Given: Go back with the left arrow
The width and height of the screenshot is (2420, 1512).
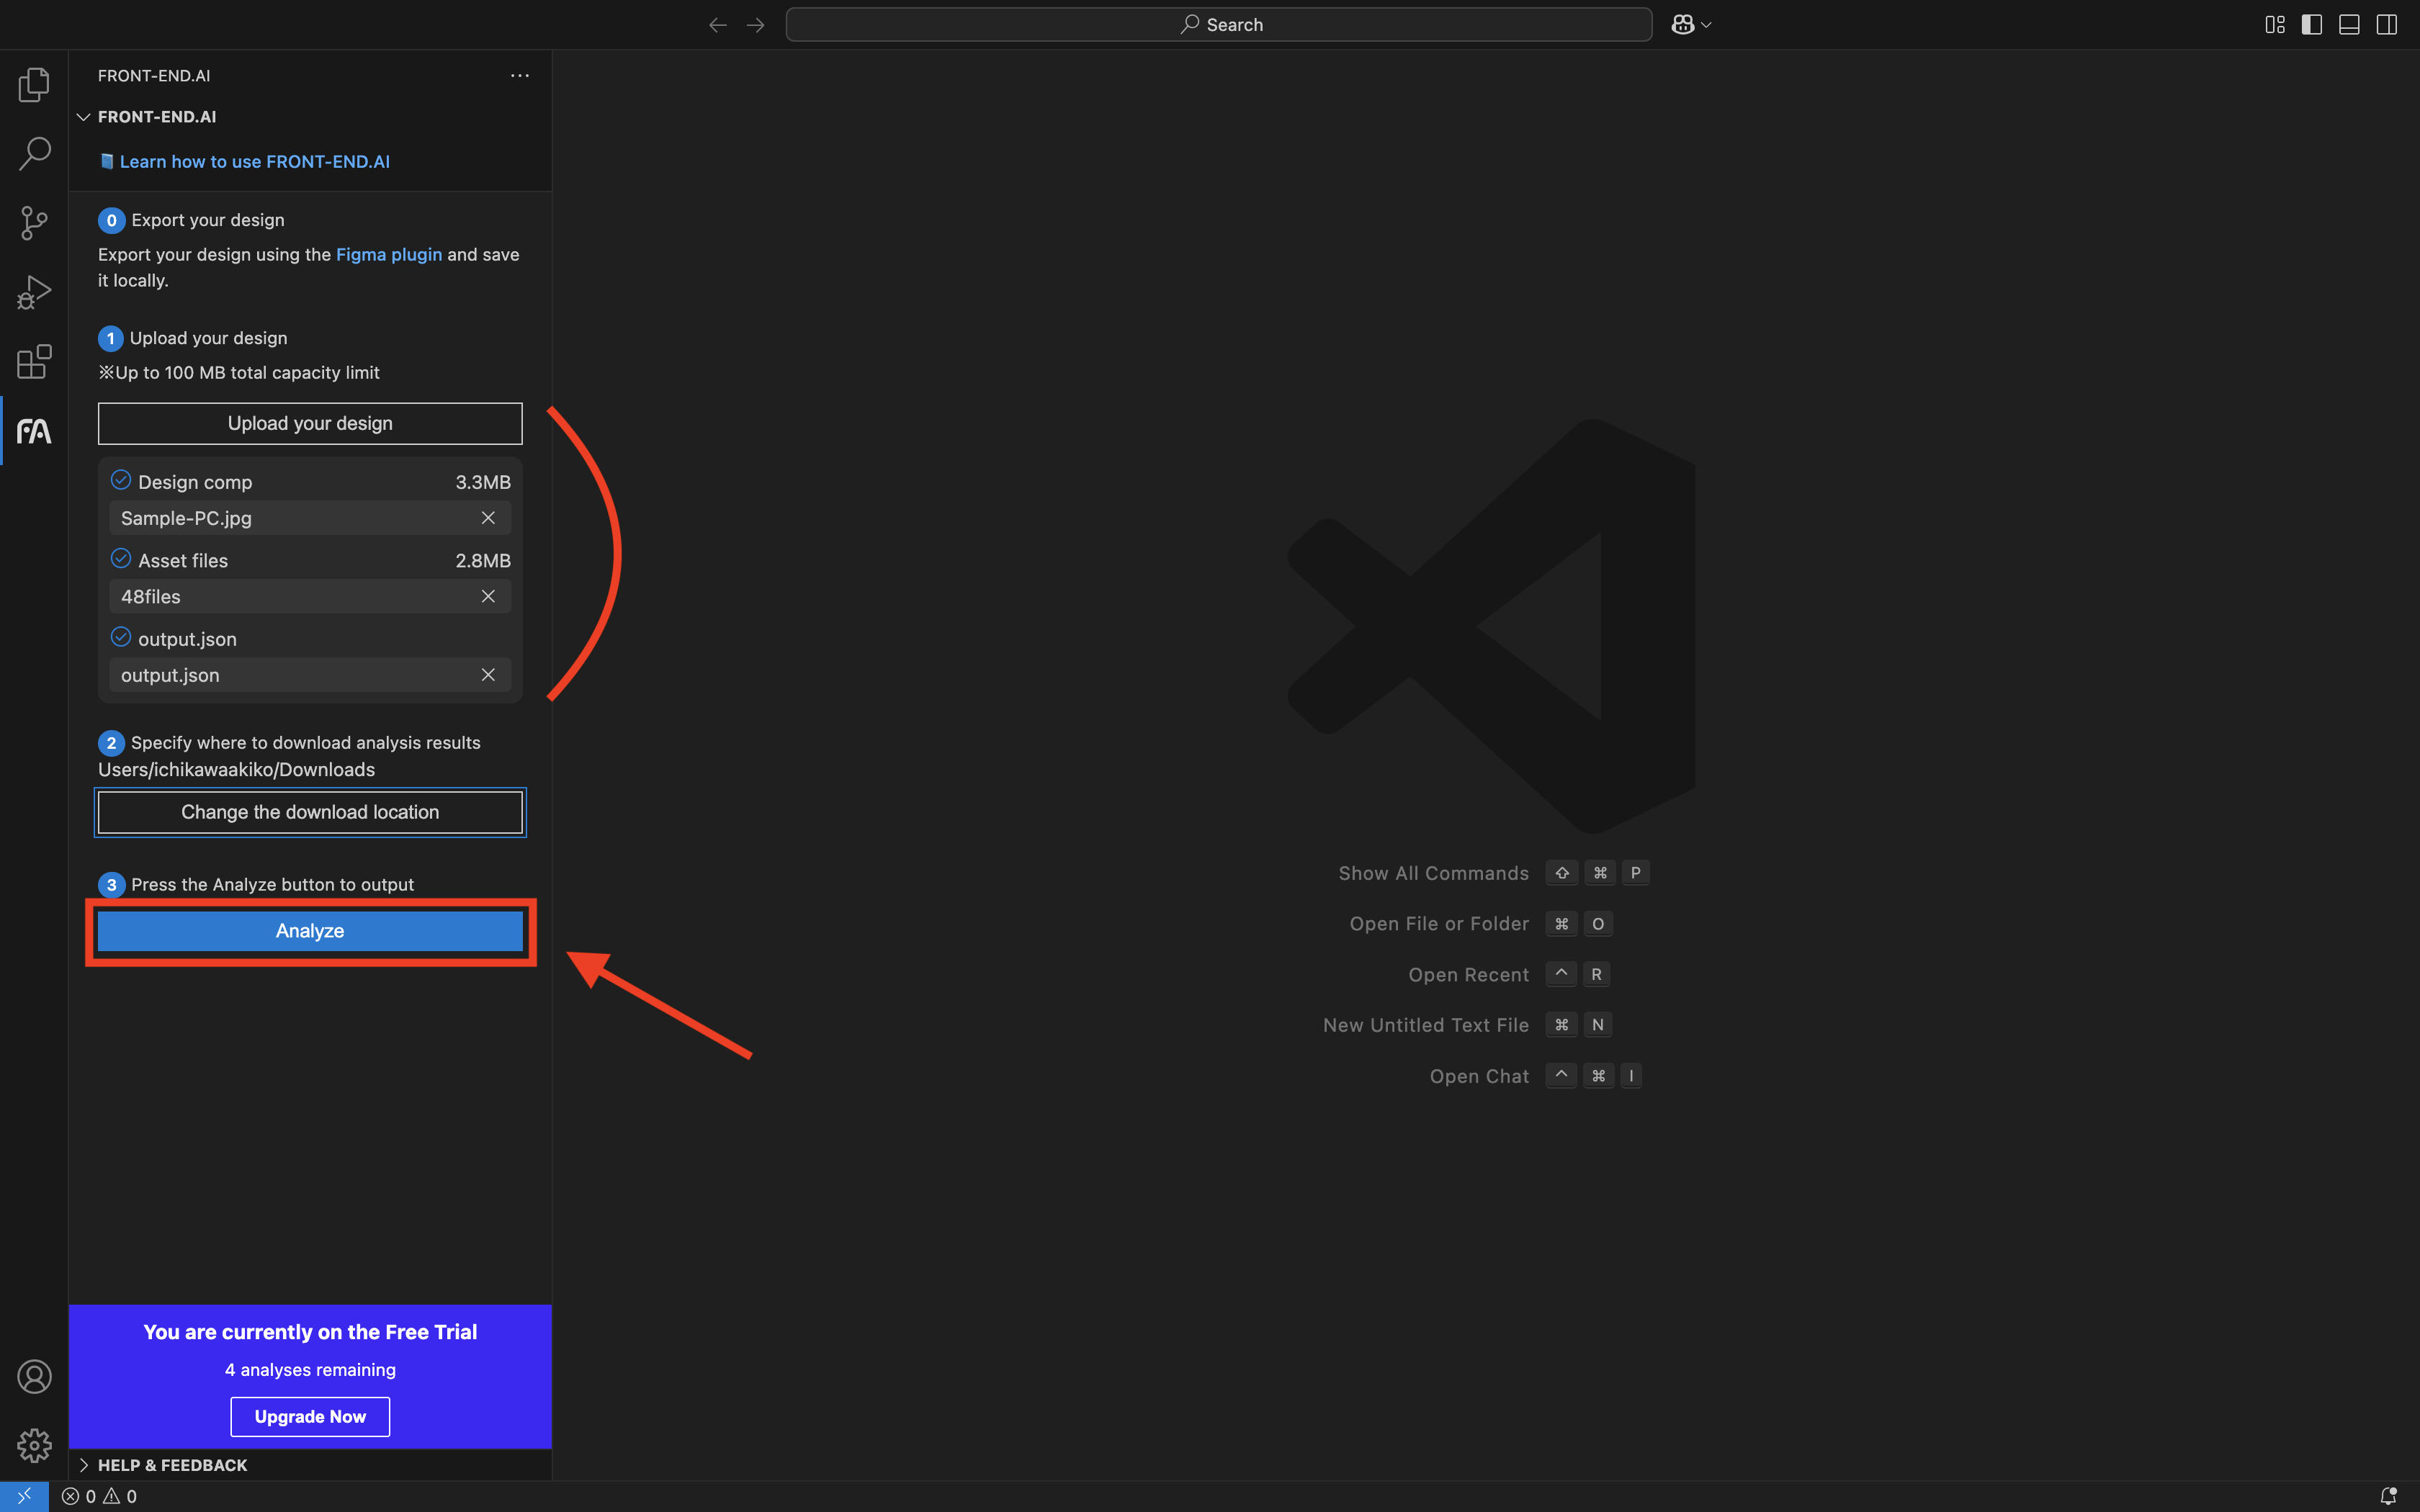Looking at the screenshot, I should [717, 25].
